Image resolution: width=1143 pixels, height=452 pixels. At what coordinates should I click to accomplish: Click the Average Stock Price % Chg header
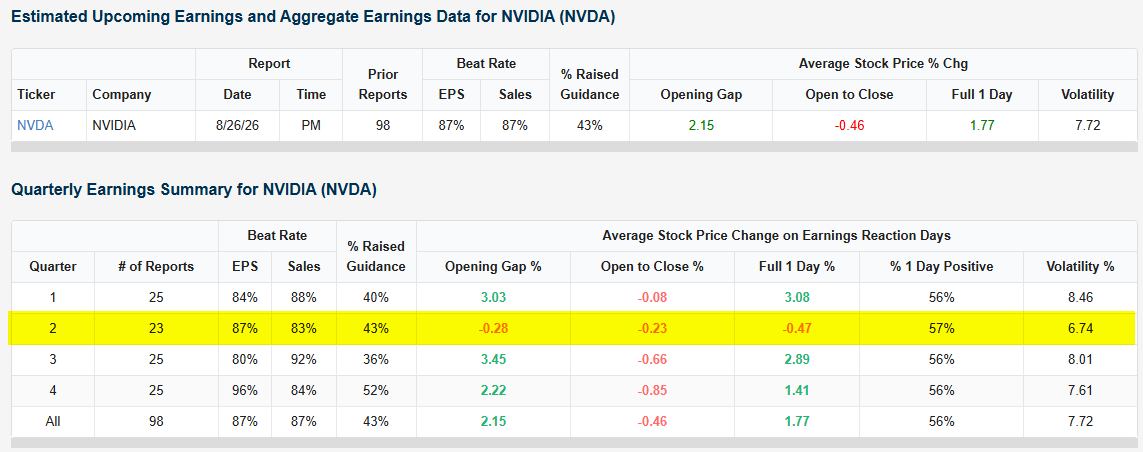[x=883, y=63]
